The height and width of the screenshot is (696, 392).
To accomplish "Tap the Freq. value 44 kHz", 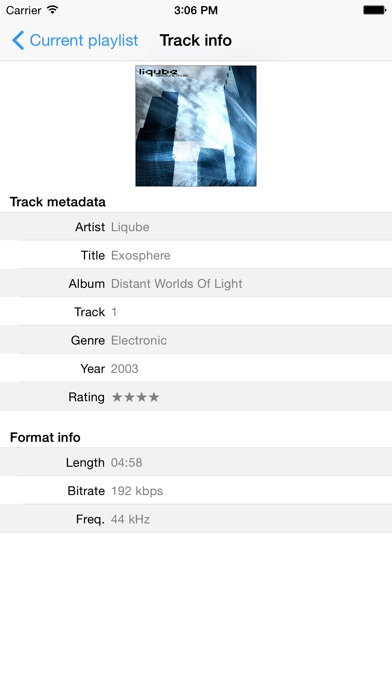I will click(x=131, y=519).
